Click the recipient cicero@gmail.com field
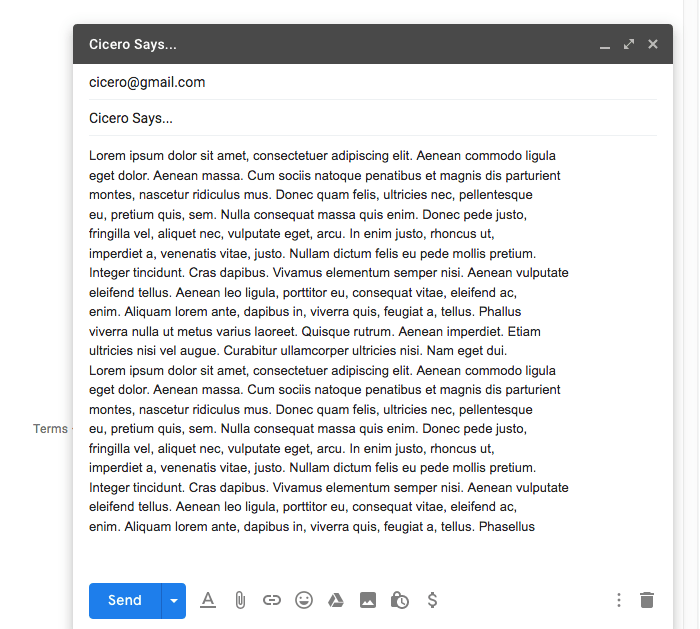This screenshot has width=700, height=629. [x=373, y=82]
